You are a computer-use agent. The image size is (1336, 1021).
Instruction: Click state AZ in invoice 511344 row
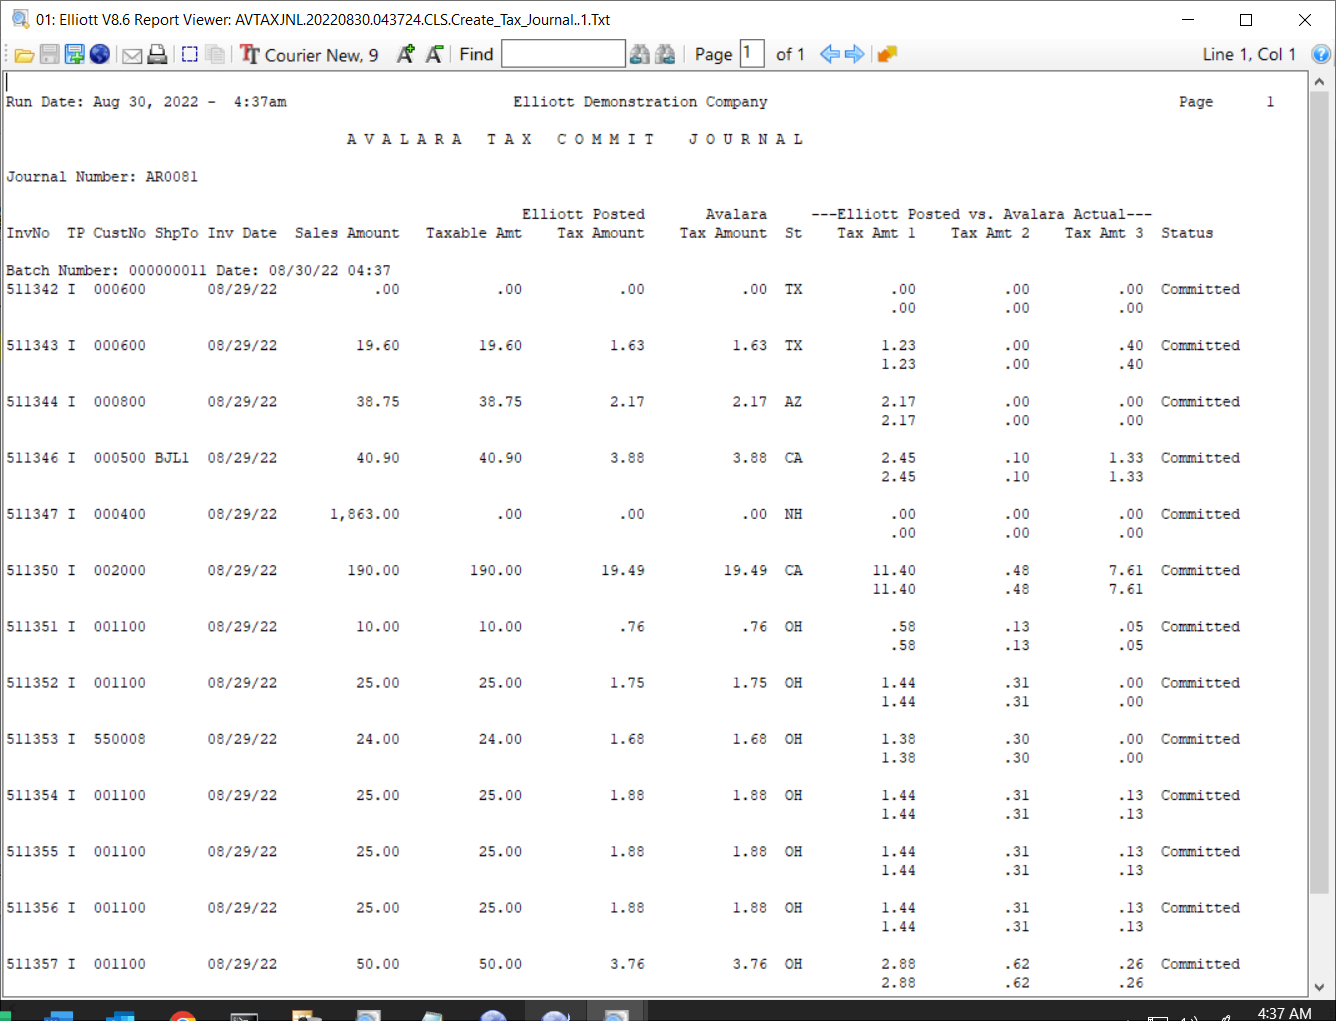[x=793, y=401]
